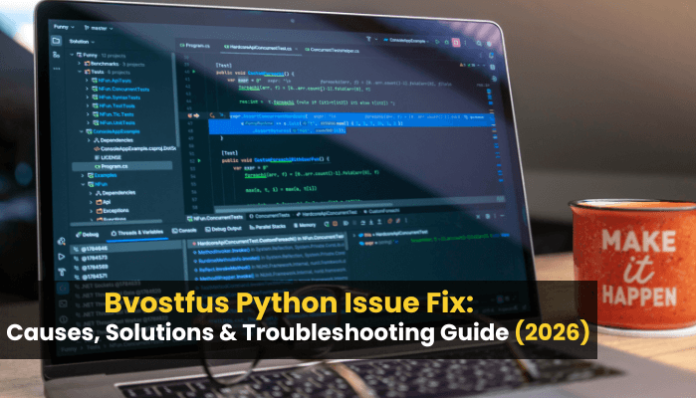Open the Funny project dropdown
The image size is (696, 398).
coord(64,27)
